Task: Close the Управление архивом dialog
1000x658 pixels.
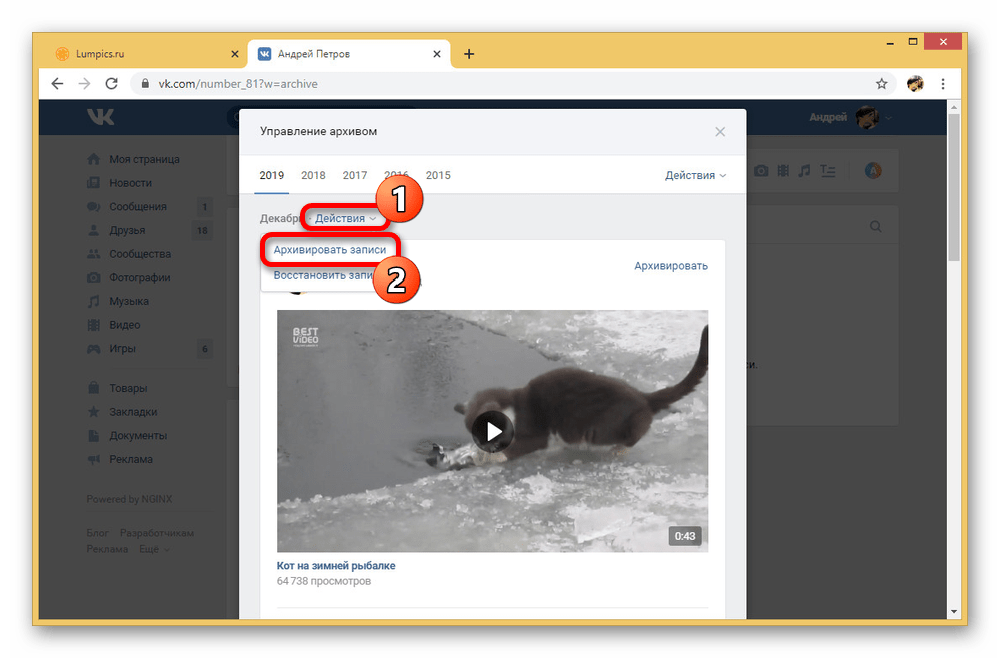Action: pyautogui.click(x=720, y=132)
